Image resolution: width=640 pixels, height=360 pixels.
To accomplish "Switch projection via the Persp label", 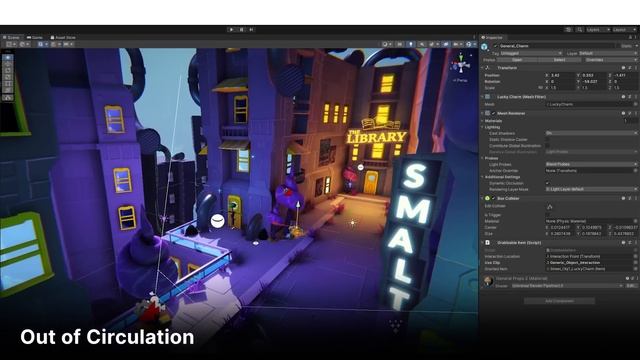I will tap(460, 80).
